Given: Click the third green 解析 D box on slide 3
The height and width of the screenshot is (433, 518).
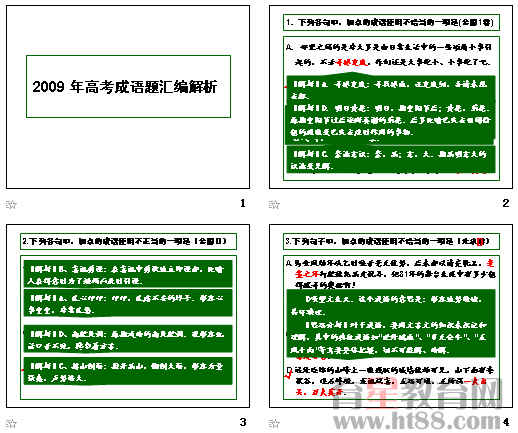Looking at the screenshot, I should coord(128,339).
